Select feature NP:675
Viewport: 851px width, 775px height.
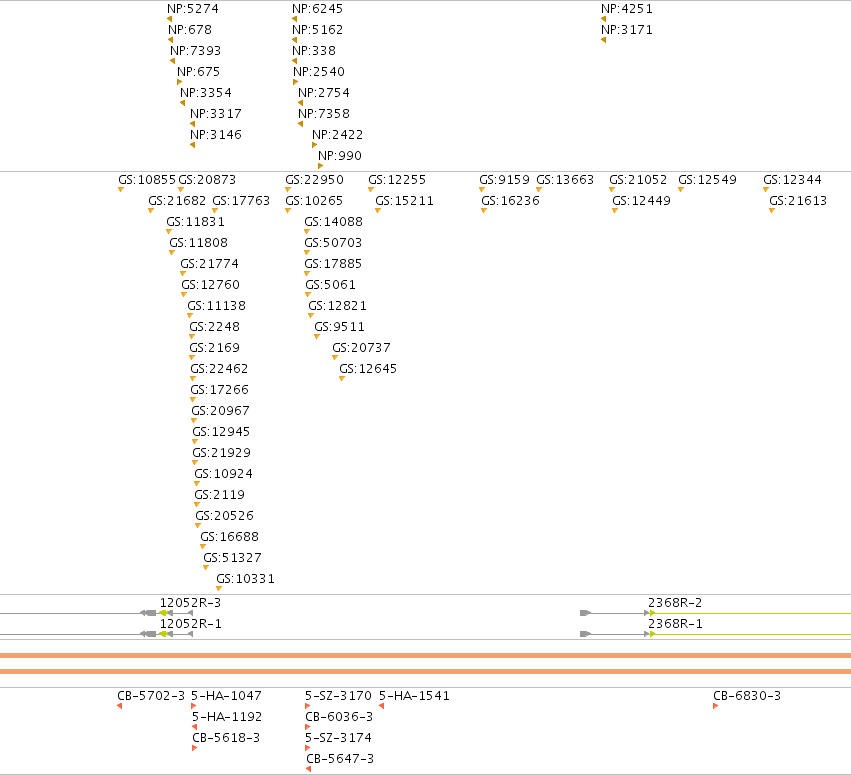(x=199, y=72)
